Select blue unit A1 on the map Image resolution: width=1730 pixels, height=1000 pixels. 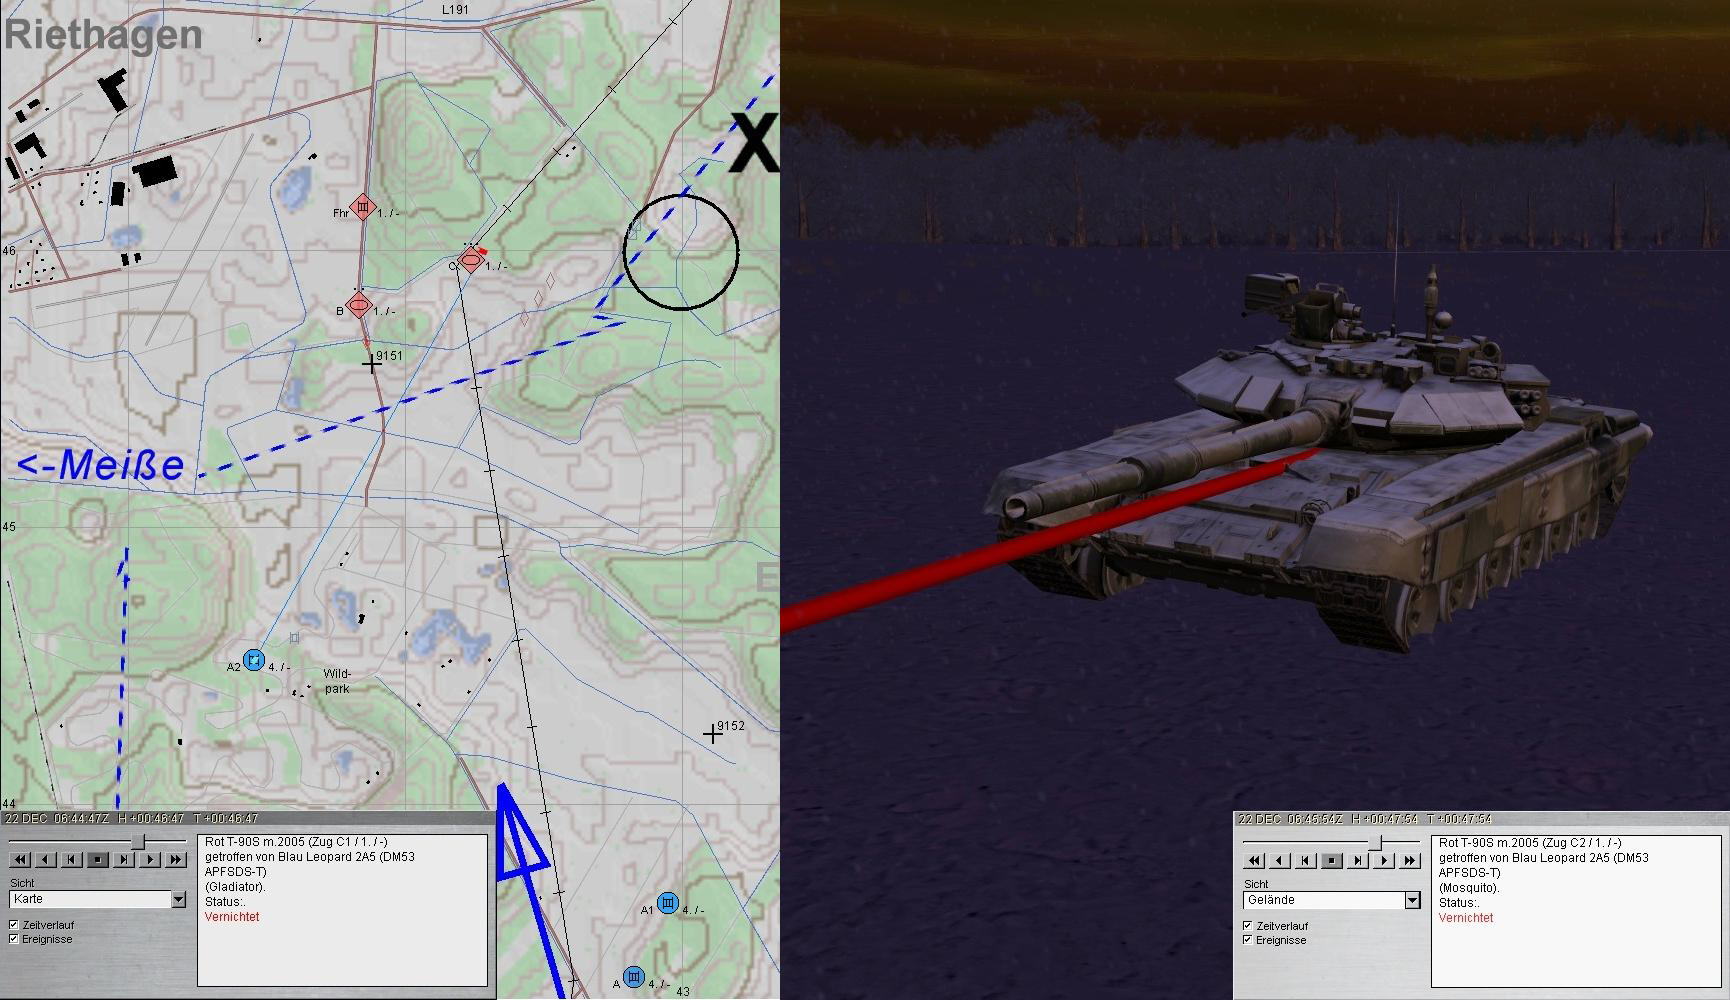[x=668, y=903]
